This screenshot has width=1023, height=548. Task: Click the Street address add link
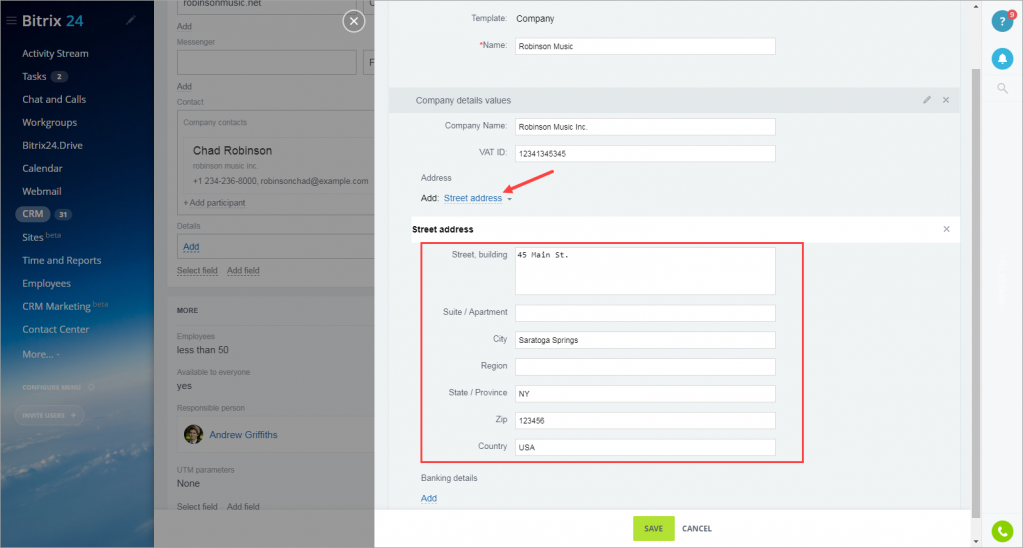[473, 198]
